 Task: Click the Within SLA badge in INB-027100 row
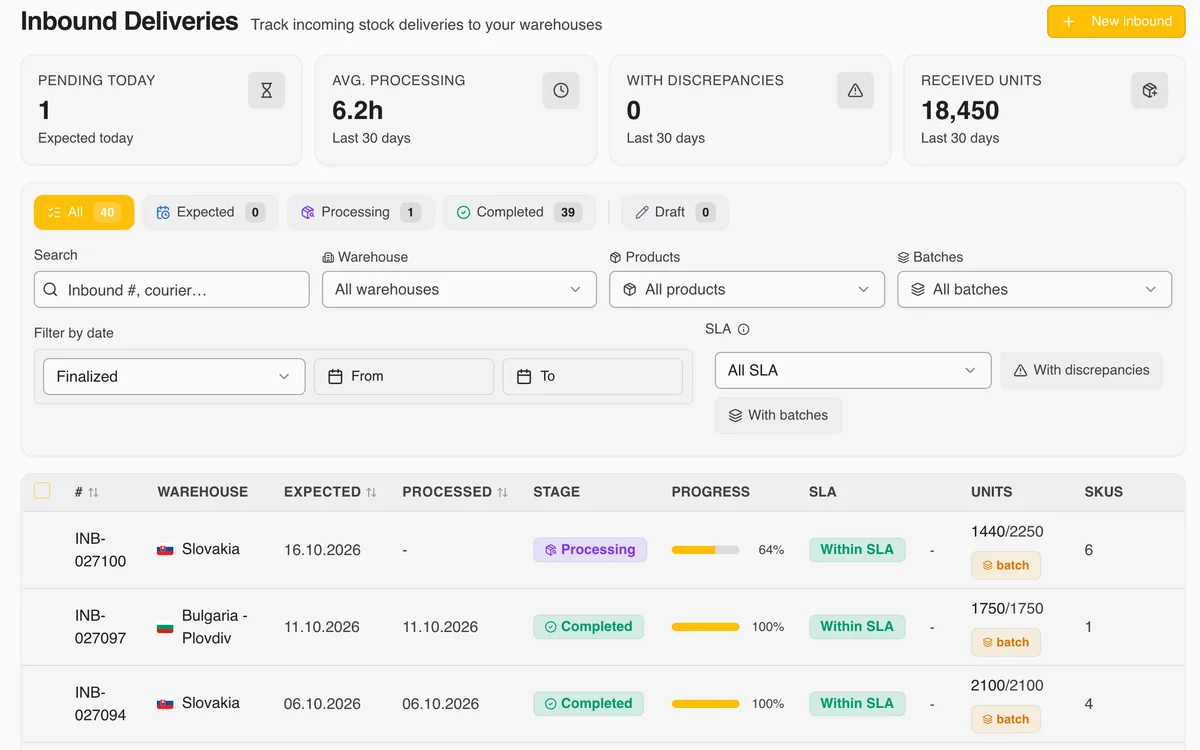point(857,549)
